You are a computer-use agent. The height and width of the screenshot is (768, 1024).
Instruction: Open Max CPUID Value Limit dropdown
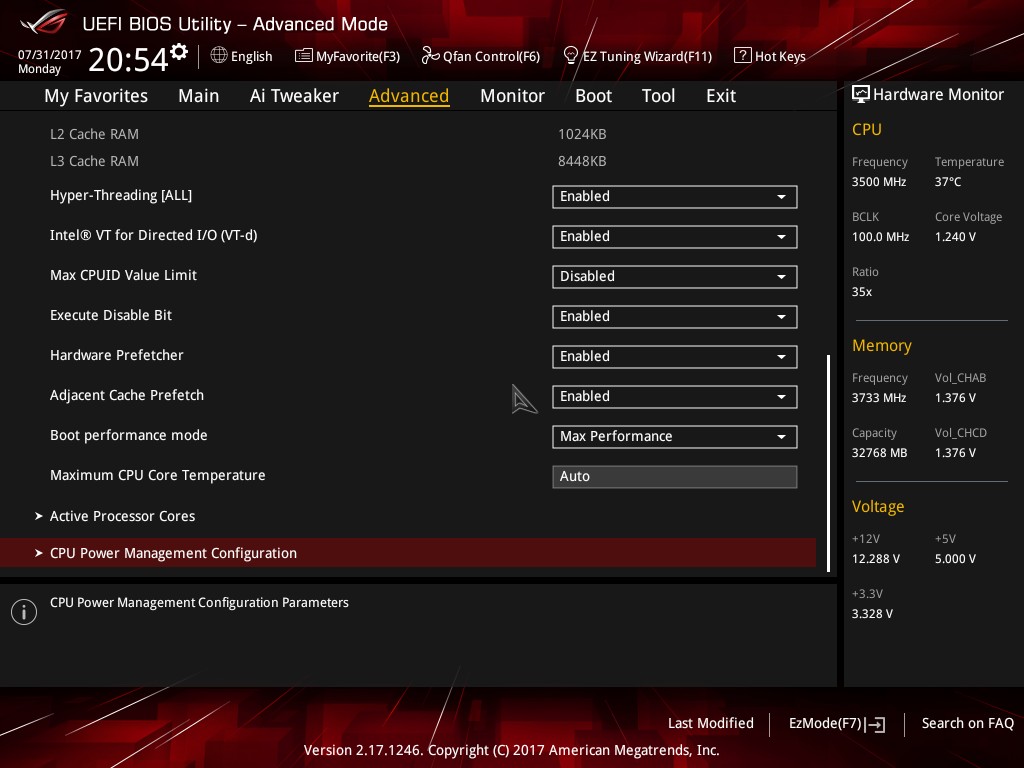click(x=675, y=276)
